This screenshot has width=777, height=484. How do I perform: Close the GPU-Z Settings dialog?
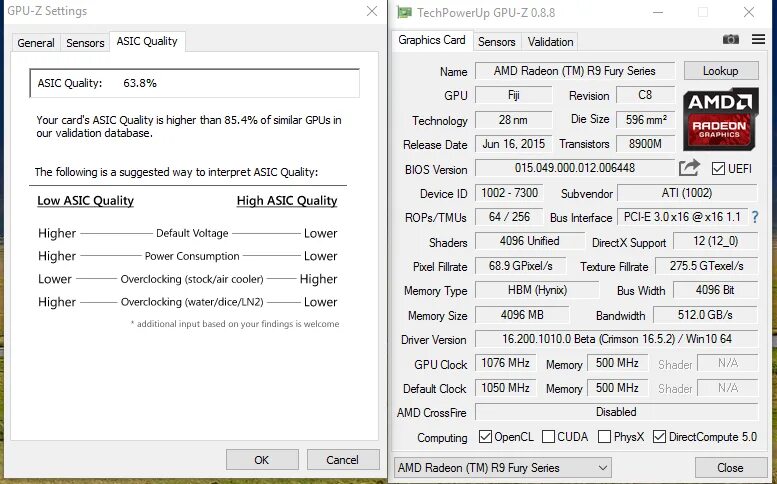coord(372,11)
